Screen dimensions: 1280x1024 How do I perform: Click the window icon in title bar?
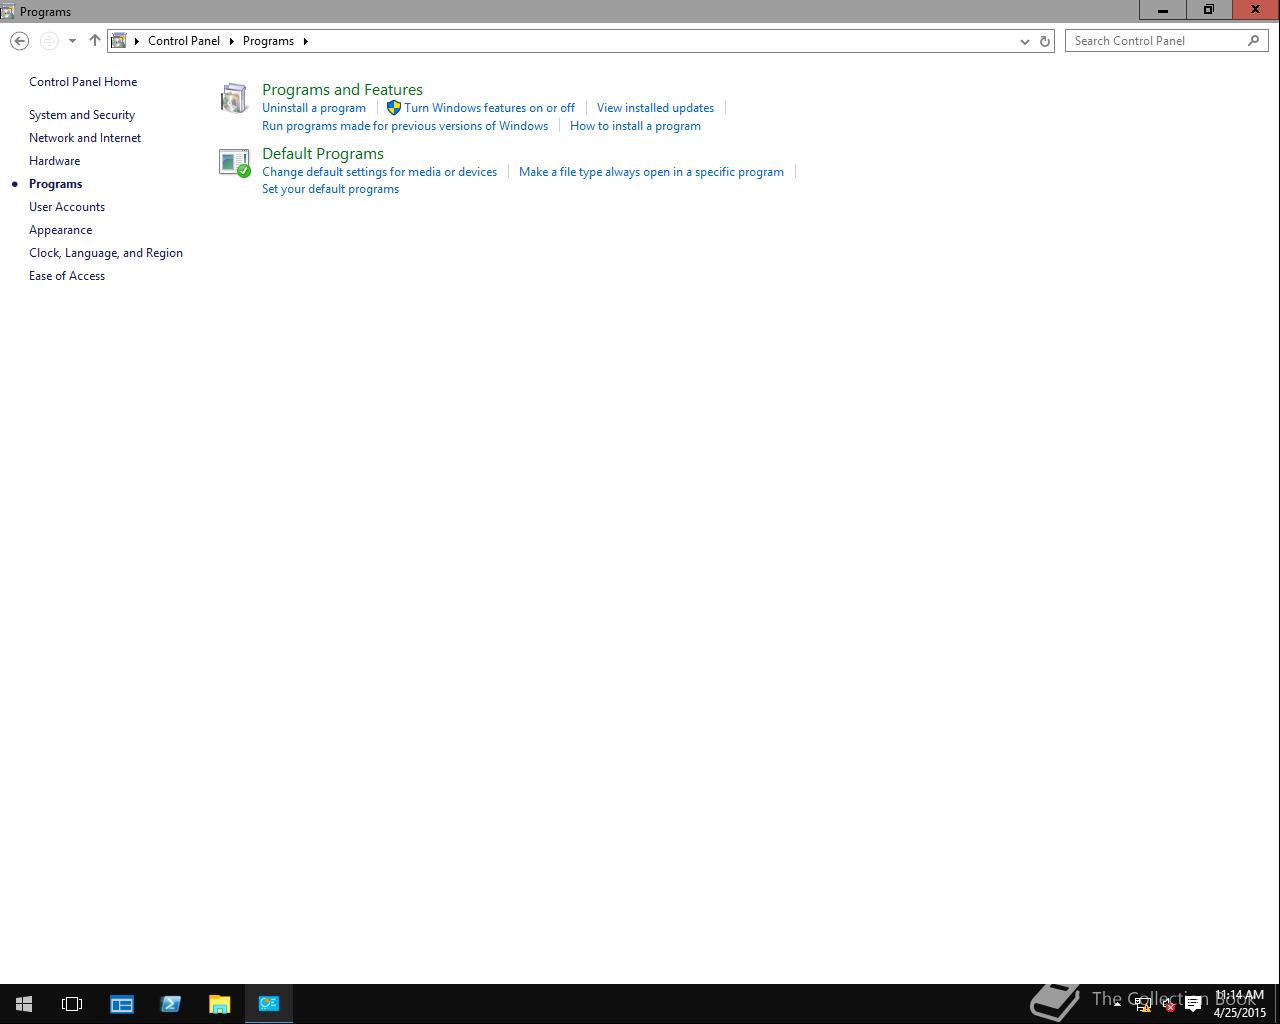pos(8,11)
